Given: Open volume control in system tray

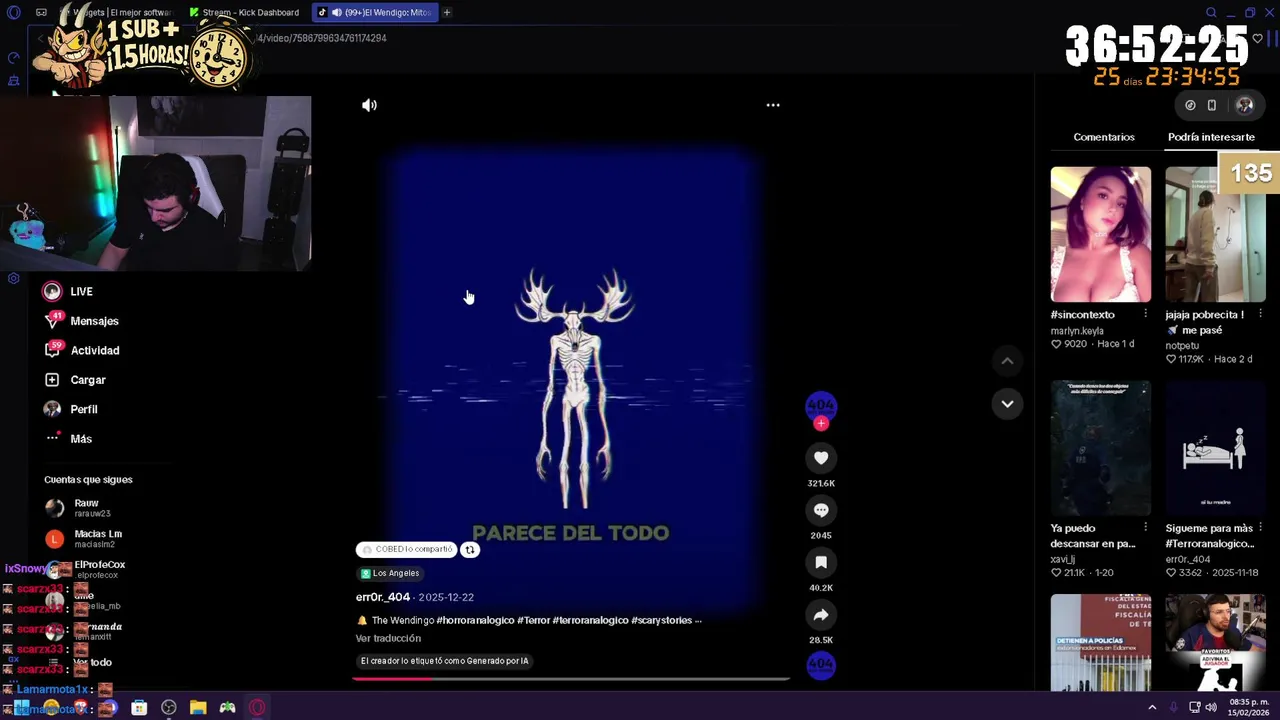Looking at the screenshot, I should coord(1211,707).
